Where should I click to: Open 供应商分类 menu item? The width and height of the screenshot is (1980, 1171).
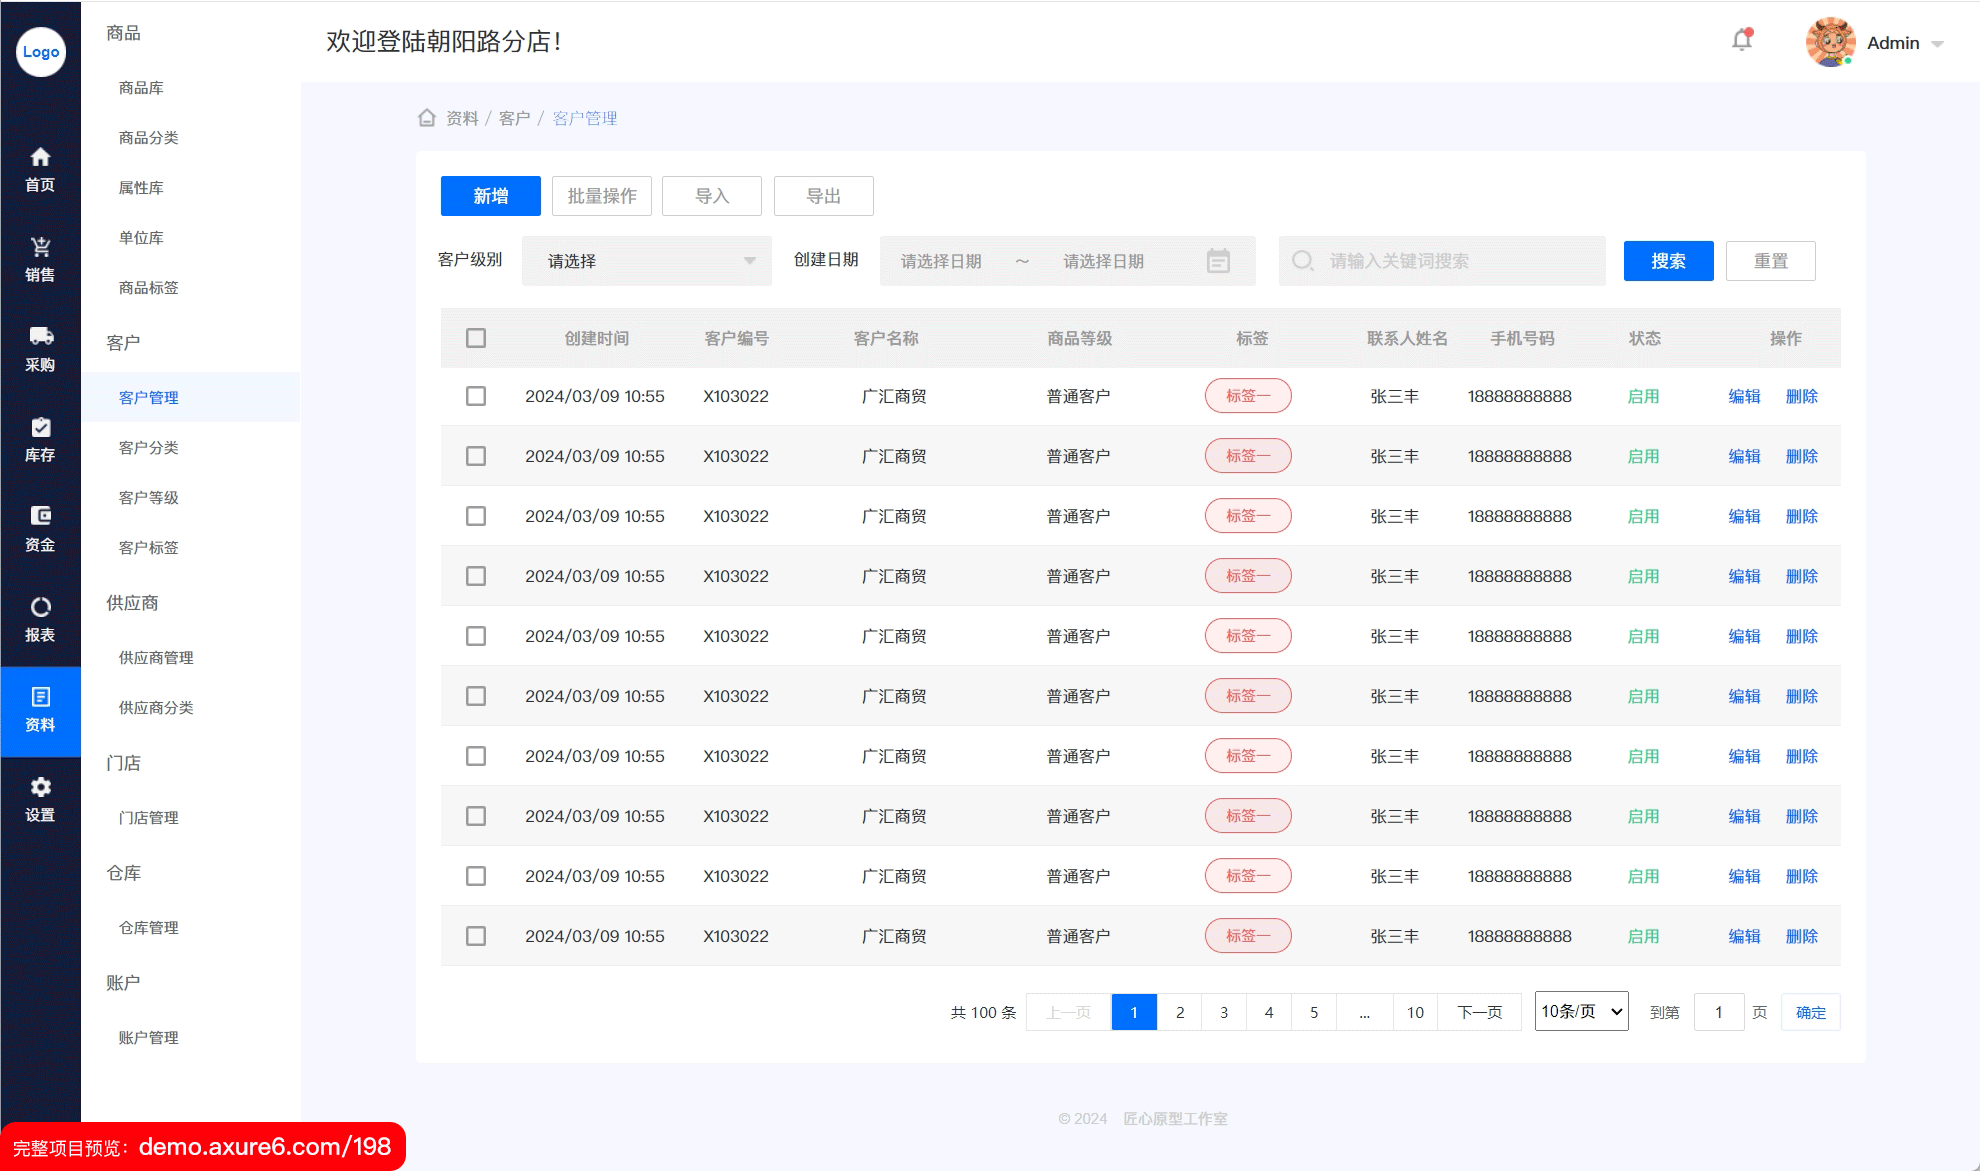(x=156, y=708)
